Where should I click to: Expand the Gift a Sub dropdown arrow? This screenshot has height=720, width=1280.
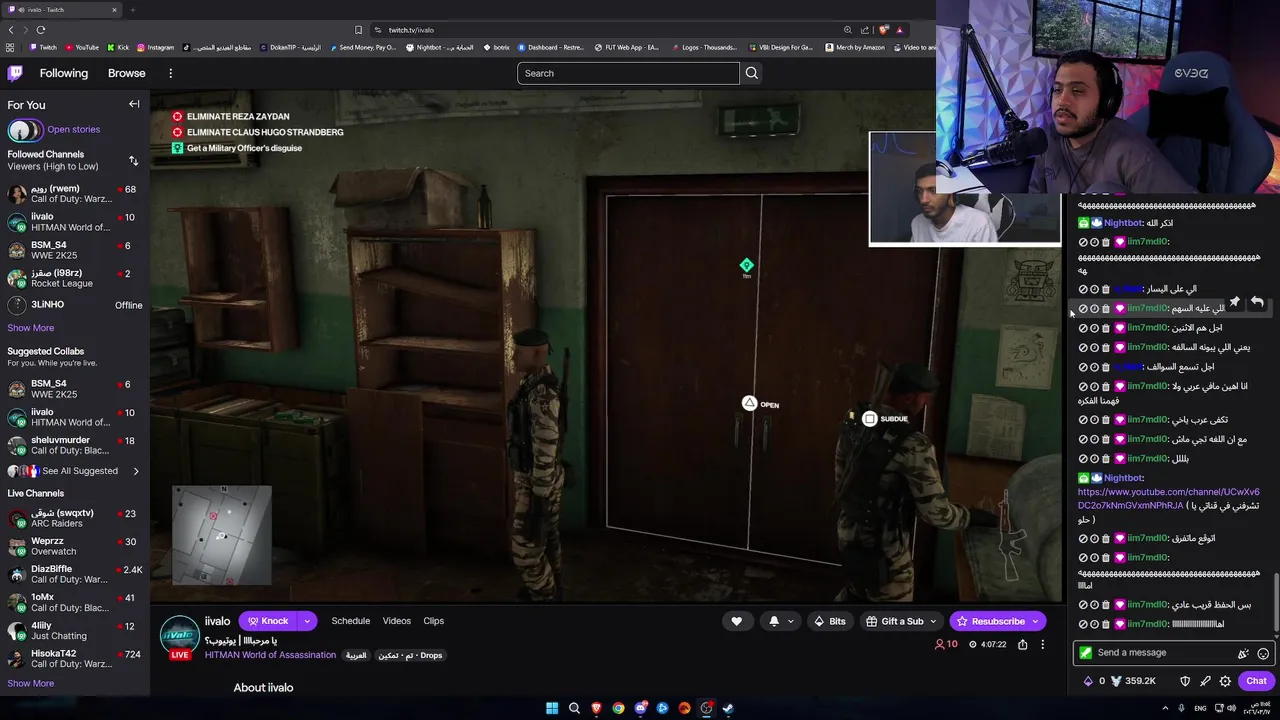click(x=934, y=621)
